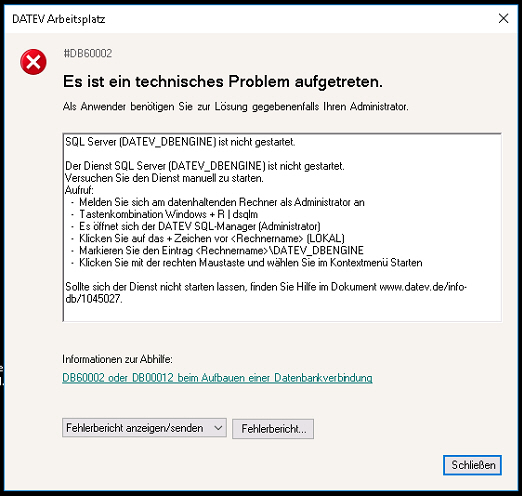Click the 'Aufruf:' line in message box
This screenshot has width=522, height=496.
click(x=79, y=190)
